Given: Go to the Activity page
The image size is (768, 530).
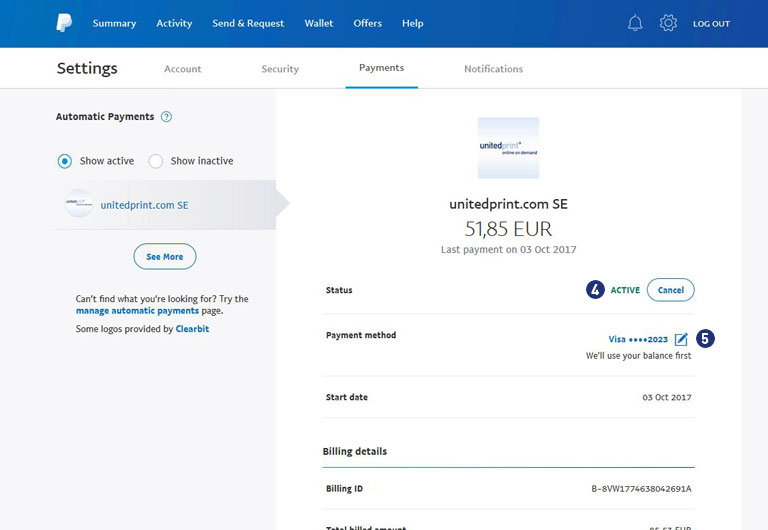Looking at the screenshot, I should 174,23.
